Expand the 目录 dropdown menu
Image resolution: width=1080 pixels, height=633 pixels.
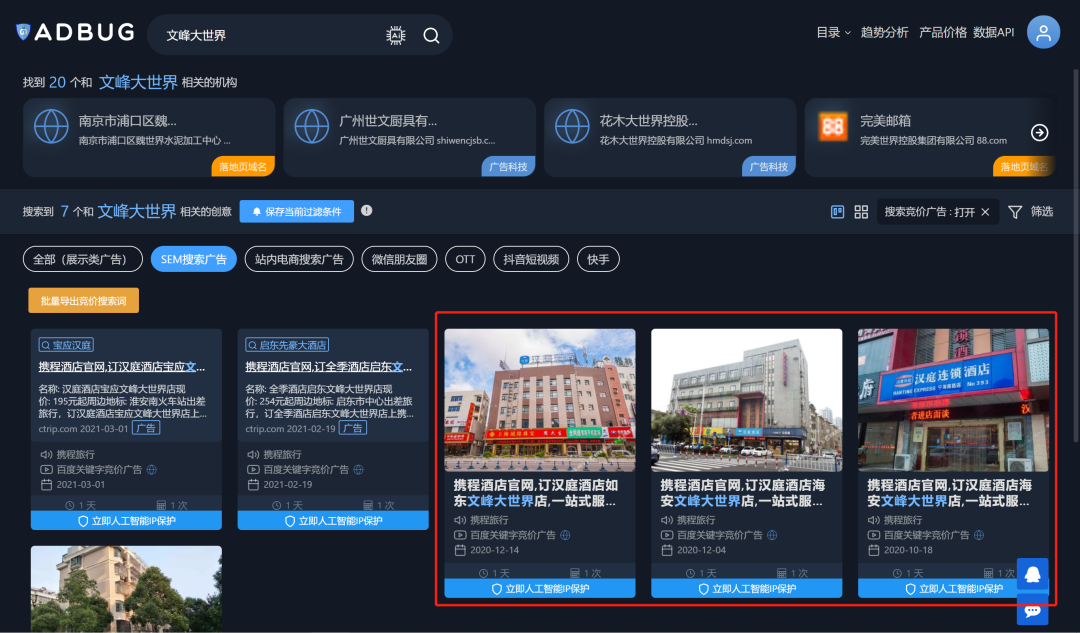[x=833, y=32]
